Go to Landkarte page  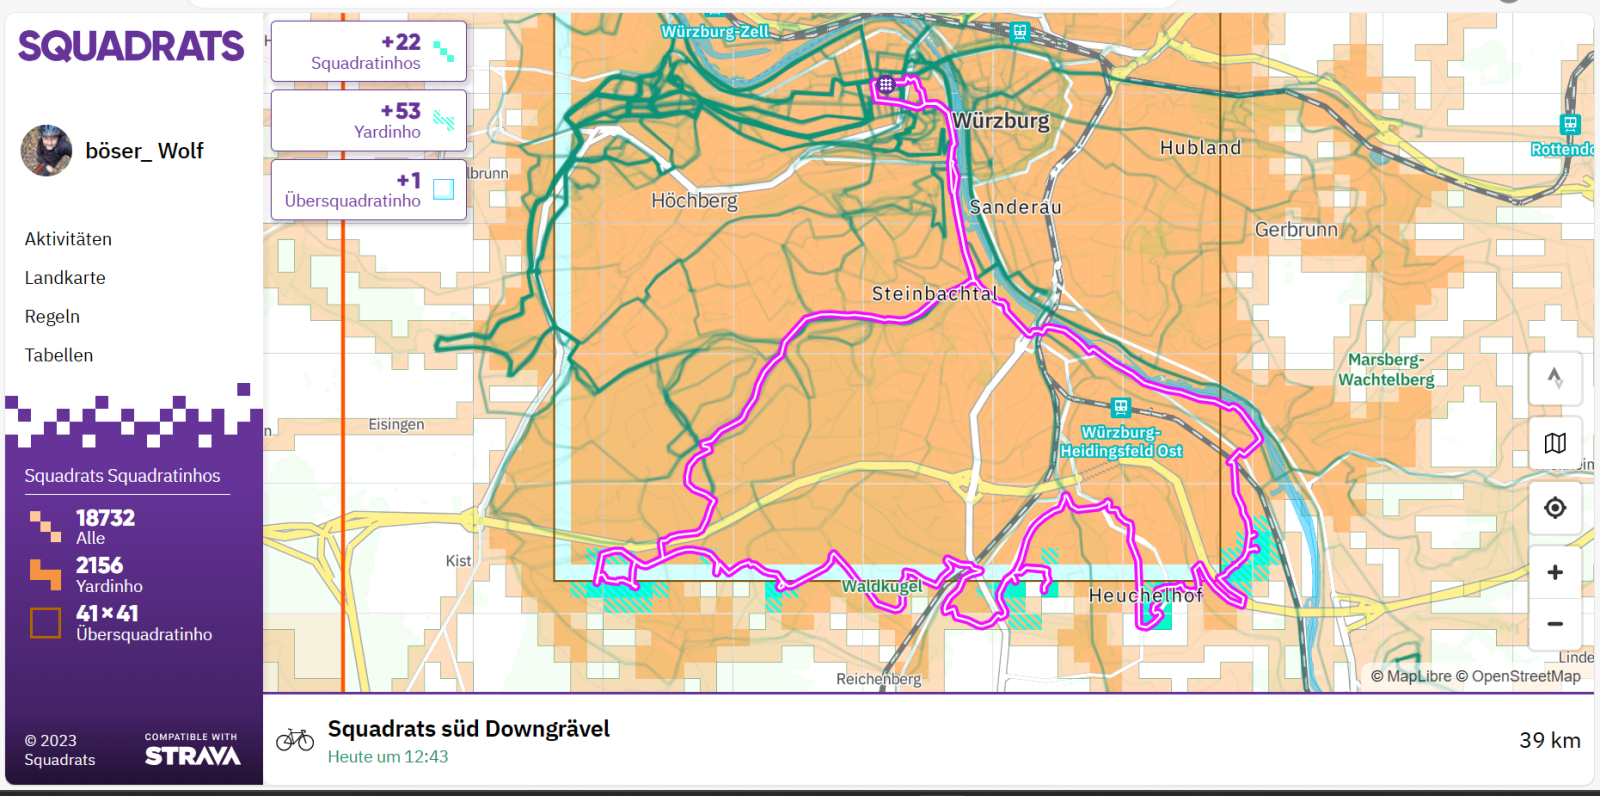click(x=65, y=278)
